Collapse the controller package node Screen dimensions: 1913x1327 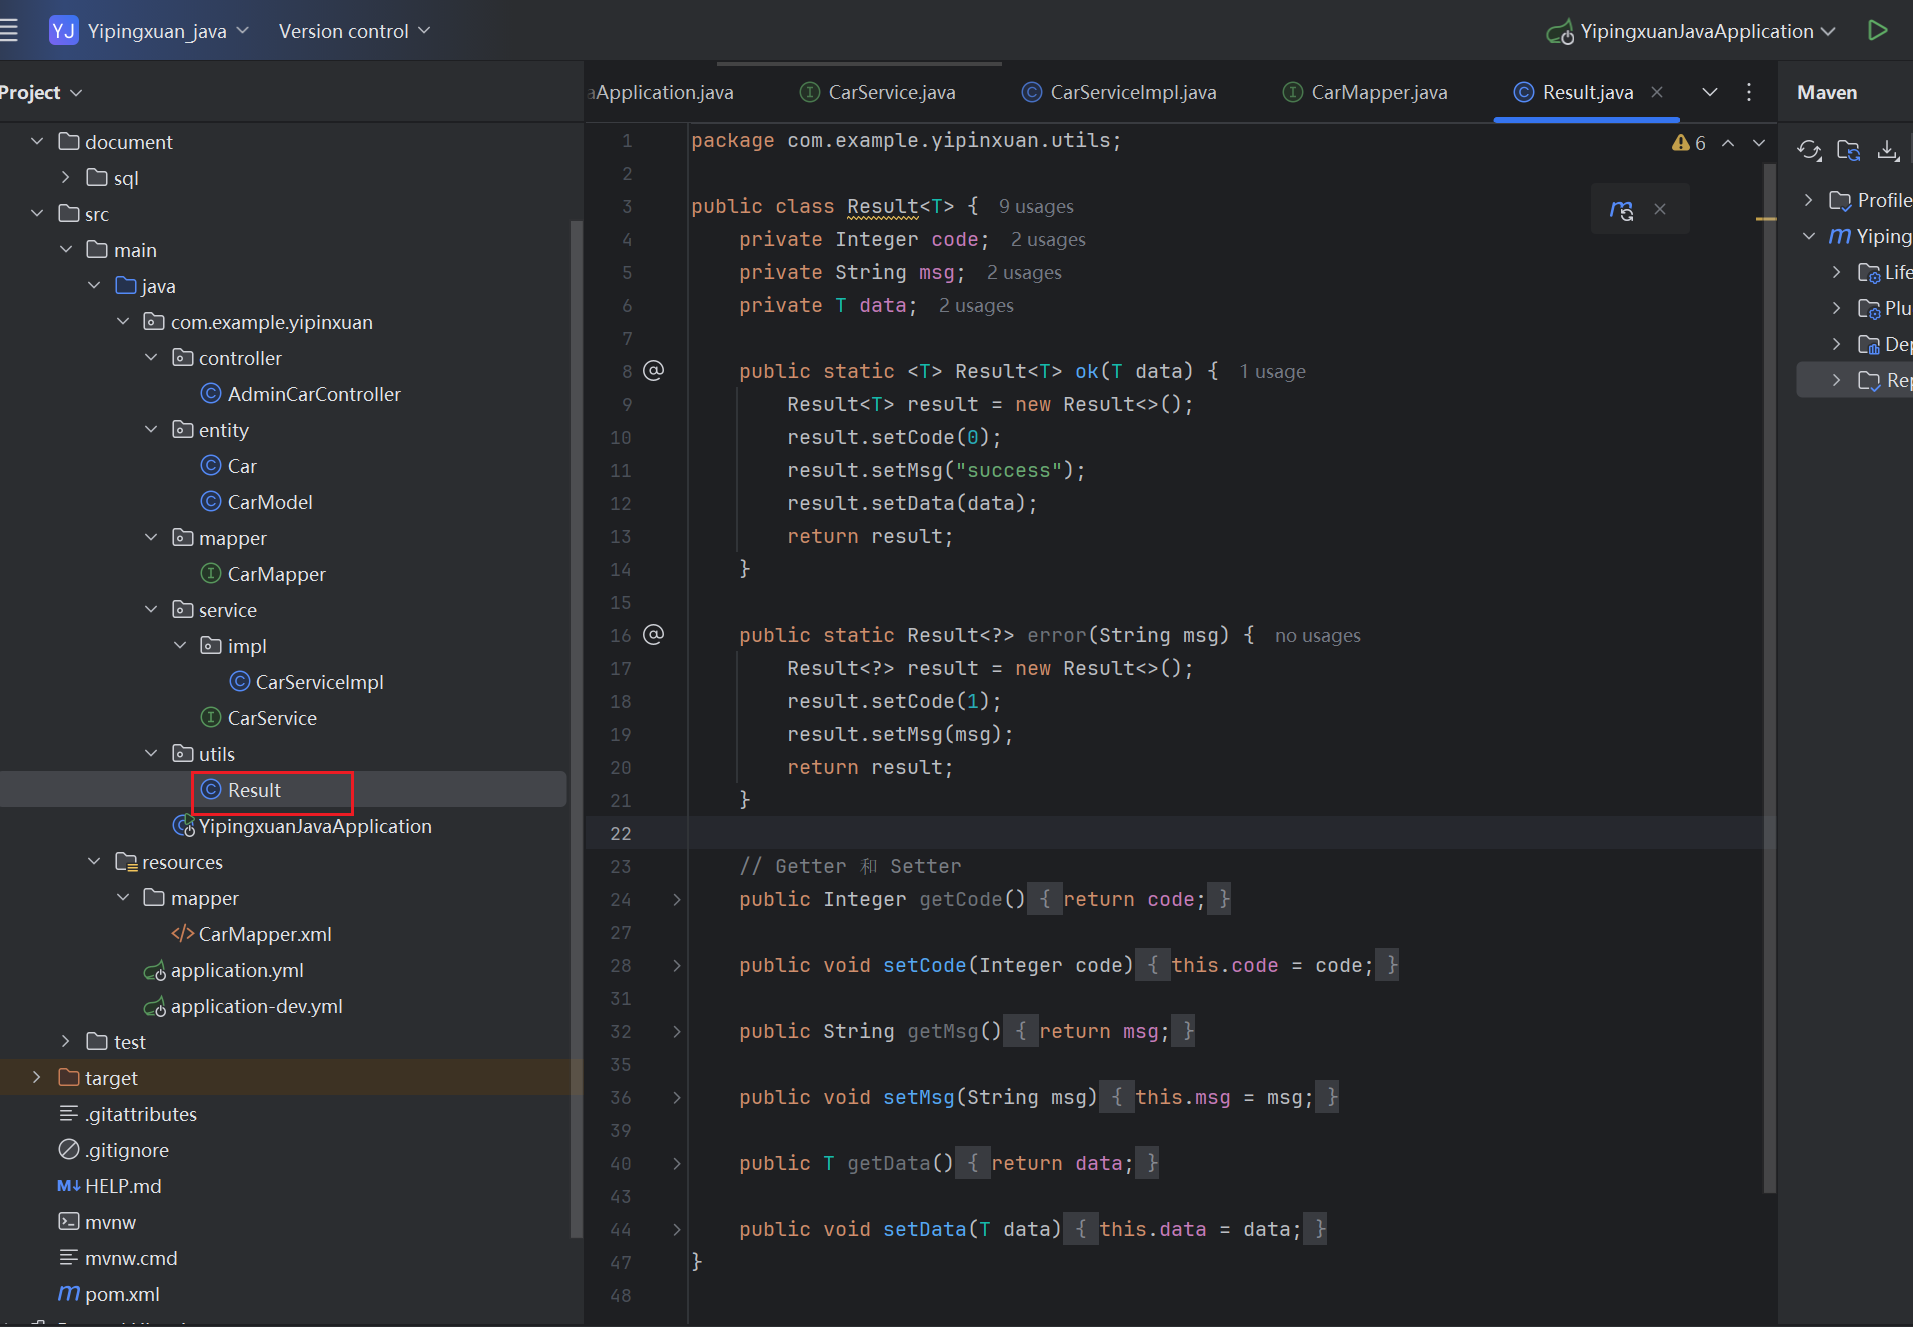151,357
